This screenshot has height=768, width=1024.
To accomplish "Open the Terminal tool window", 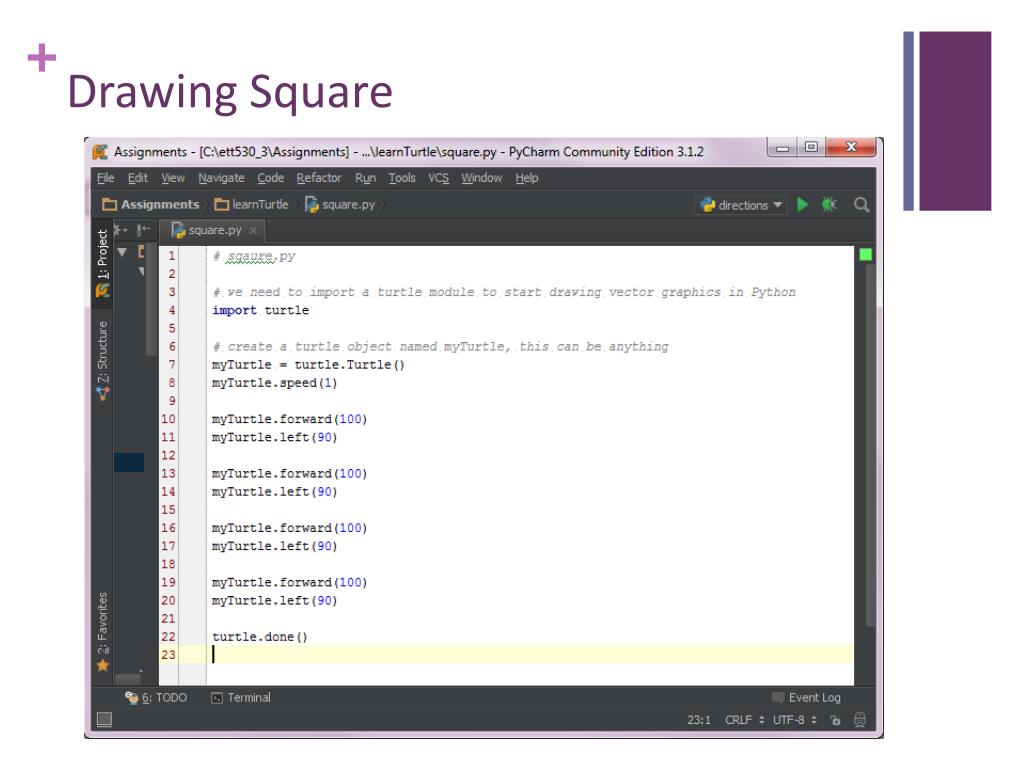I will click(241, 697).
